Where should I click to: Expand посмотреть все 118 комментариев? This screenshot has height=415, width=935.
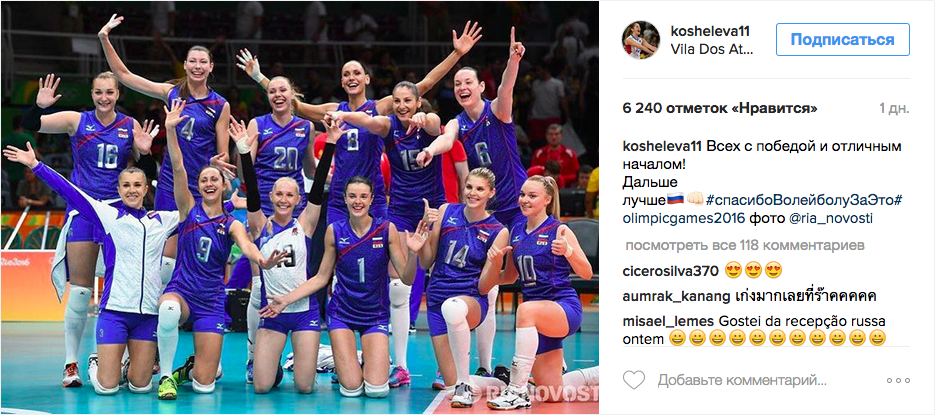[x=736, y=246]
